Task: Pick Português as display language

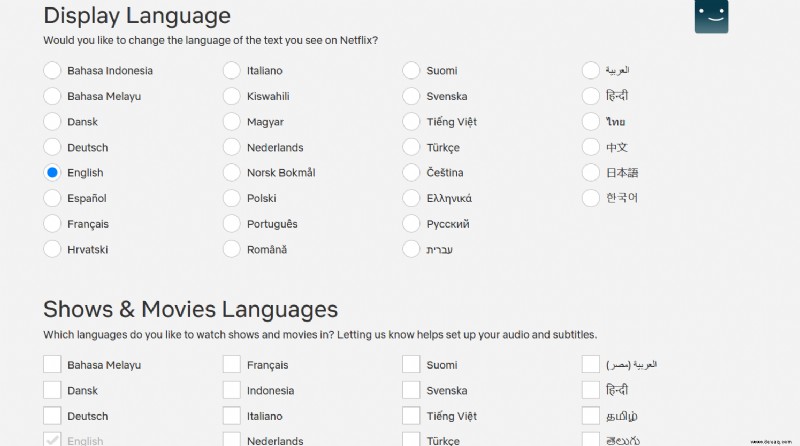Action: point(232,224)
